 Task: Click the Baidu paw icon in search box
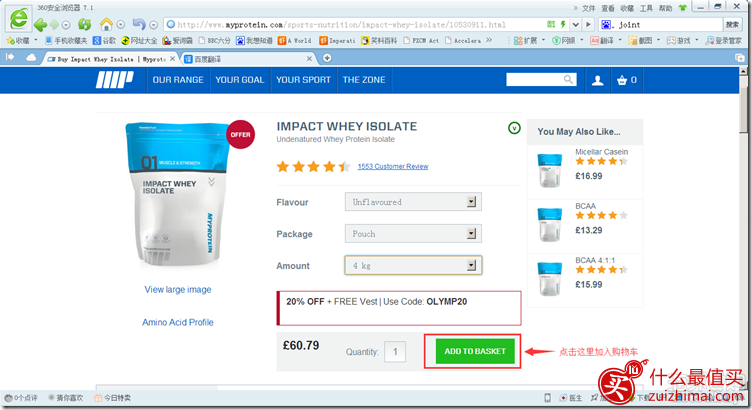click(606, 24)
